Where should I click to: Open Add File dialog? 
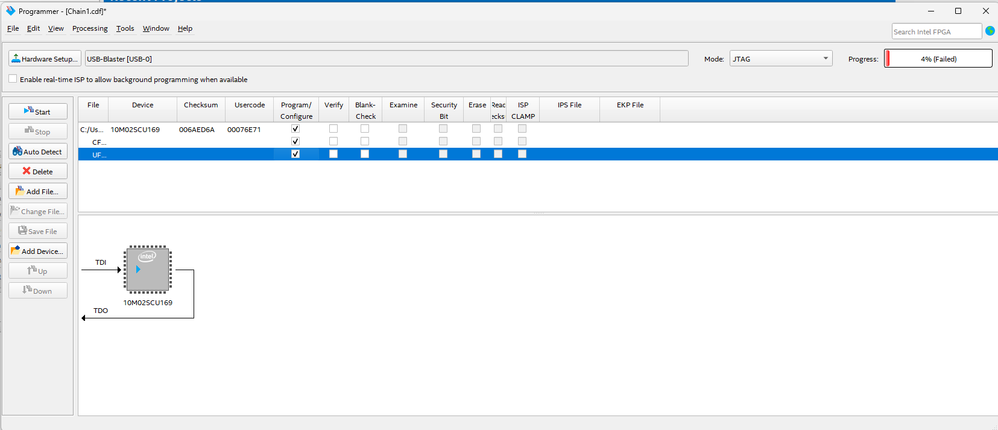point(38,191)
